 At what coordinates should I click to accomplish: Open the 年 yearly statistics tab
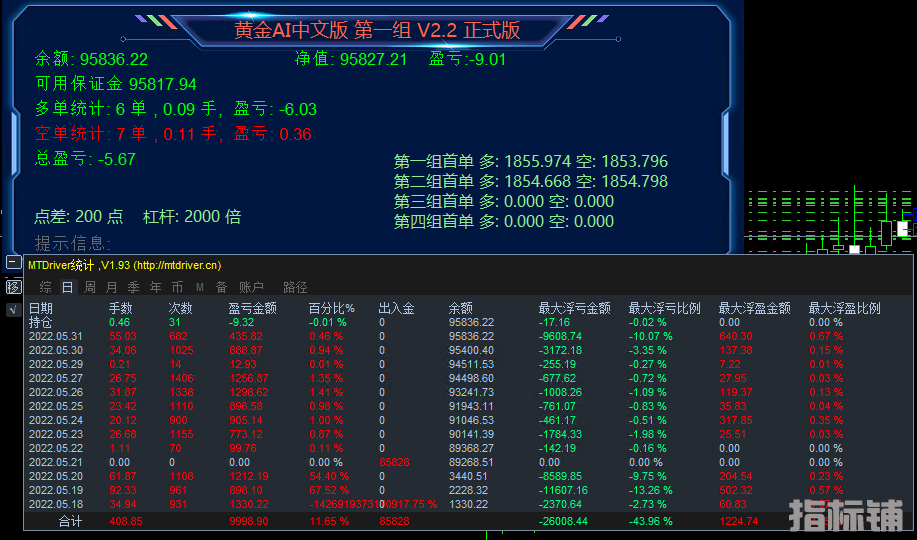[155, 287]
